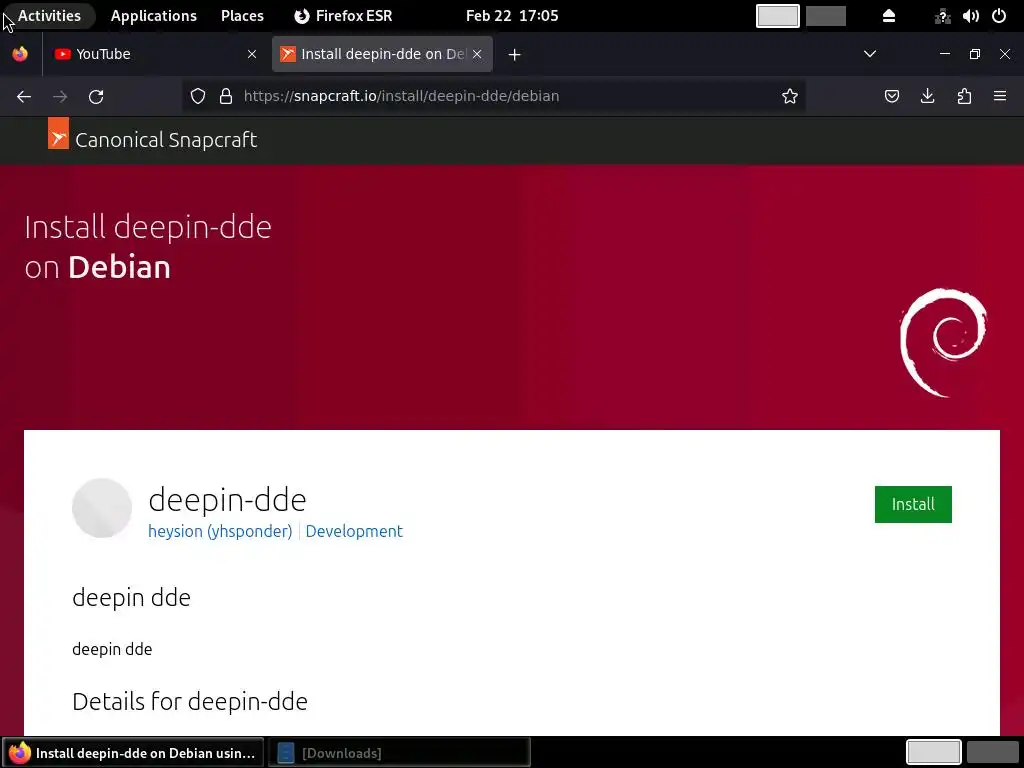The image size is (1024, 768).
Task: Click the Canonical Snapcraft logo
Action: point(58,133)
